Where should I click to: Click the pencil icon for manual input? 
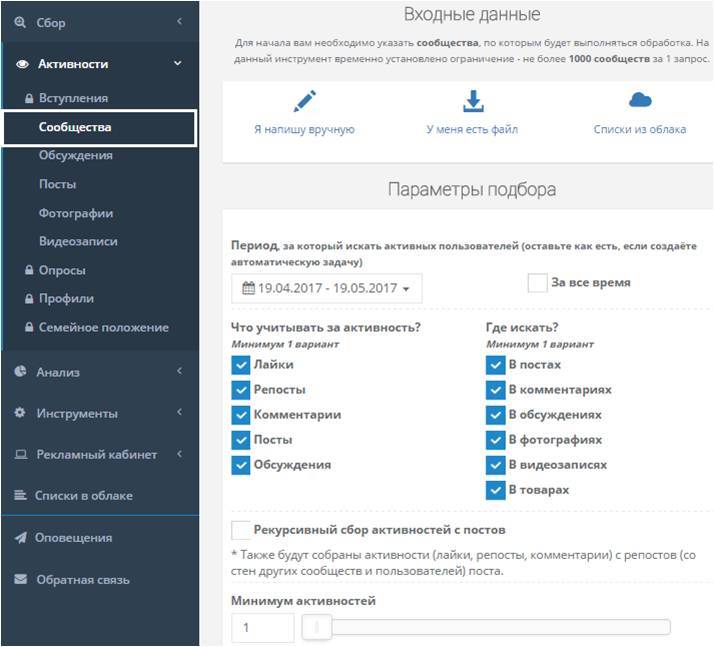[304, 102]
